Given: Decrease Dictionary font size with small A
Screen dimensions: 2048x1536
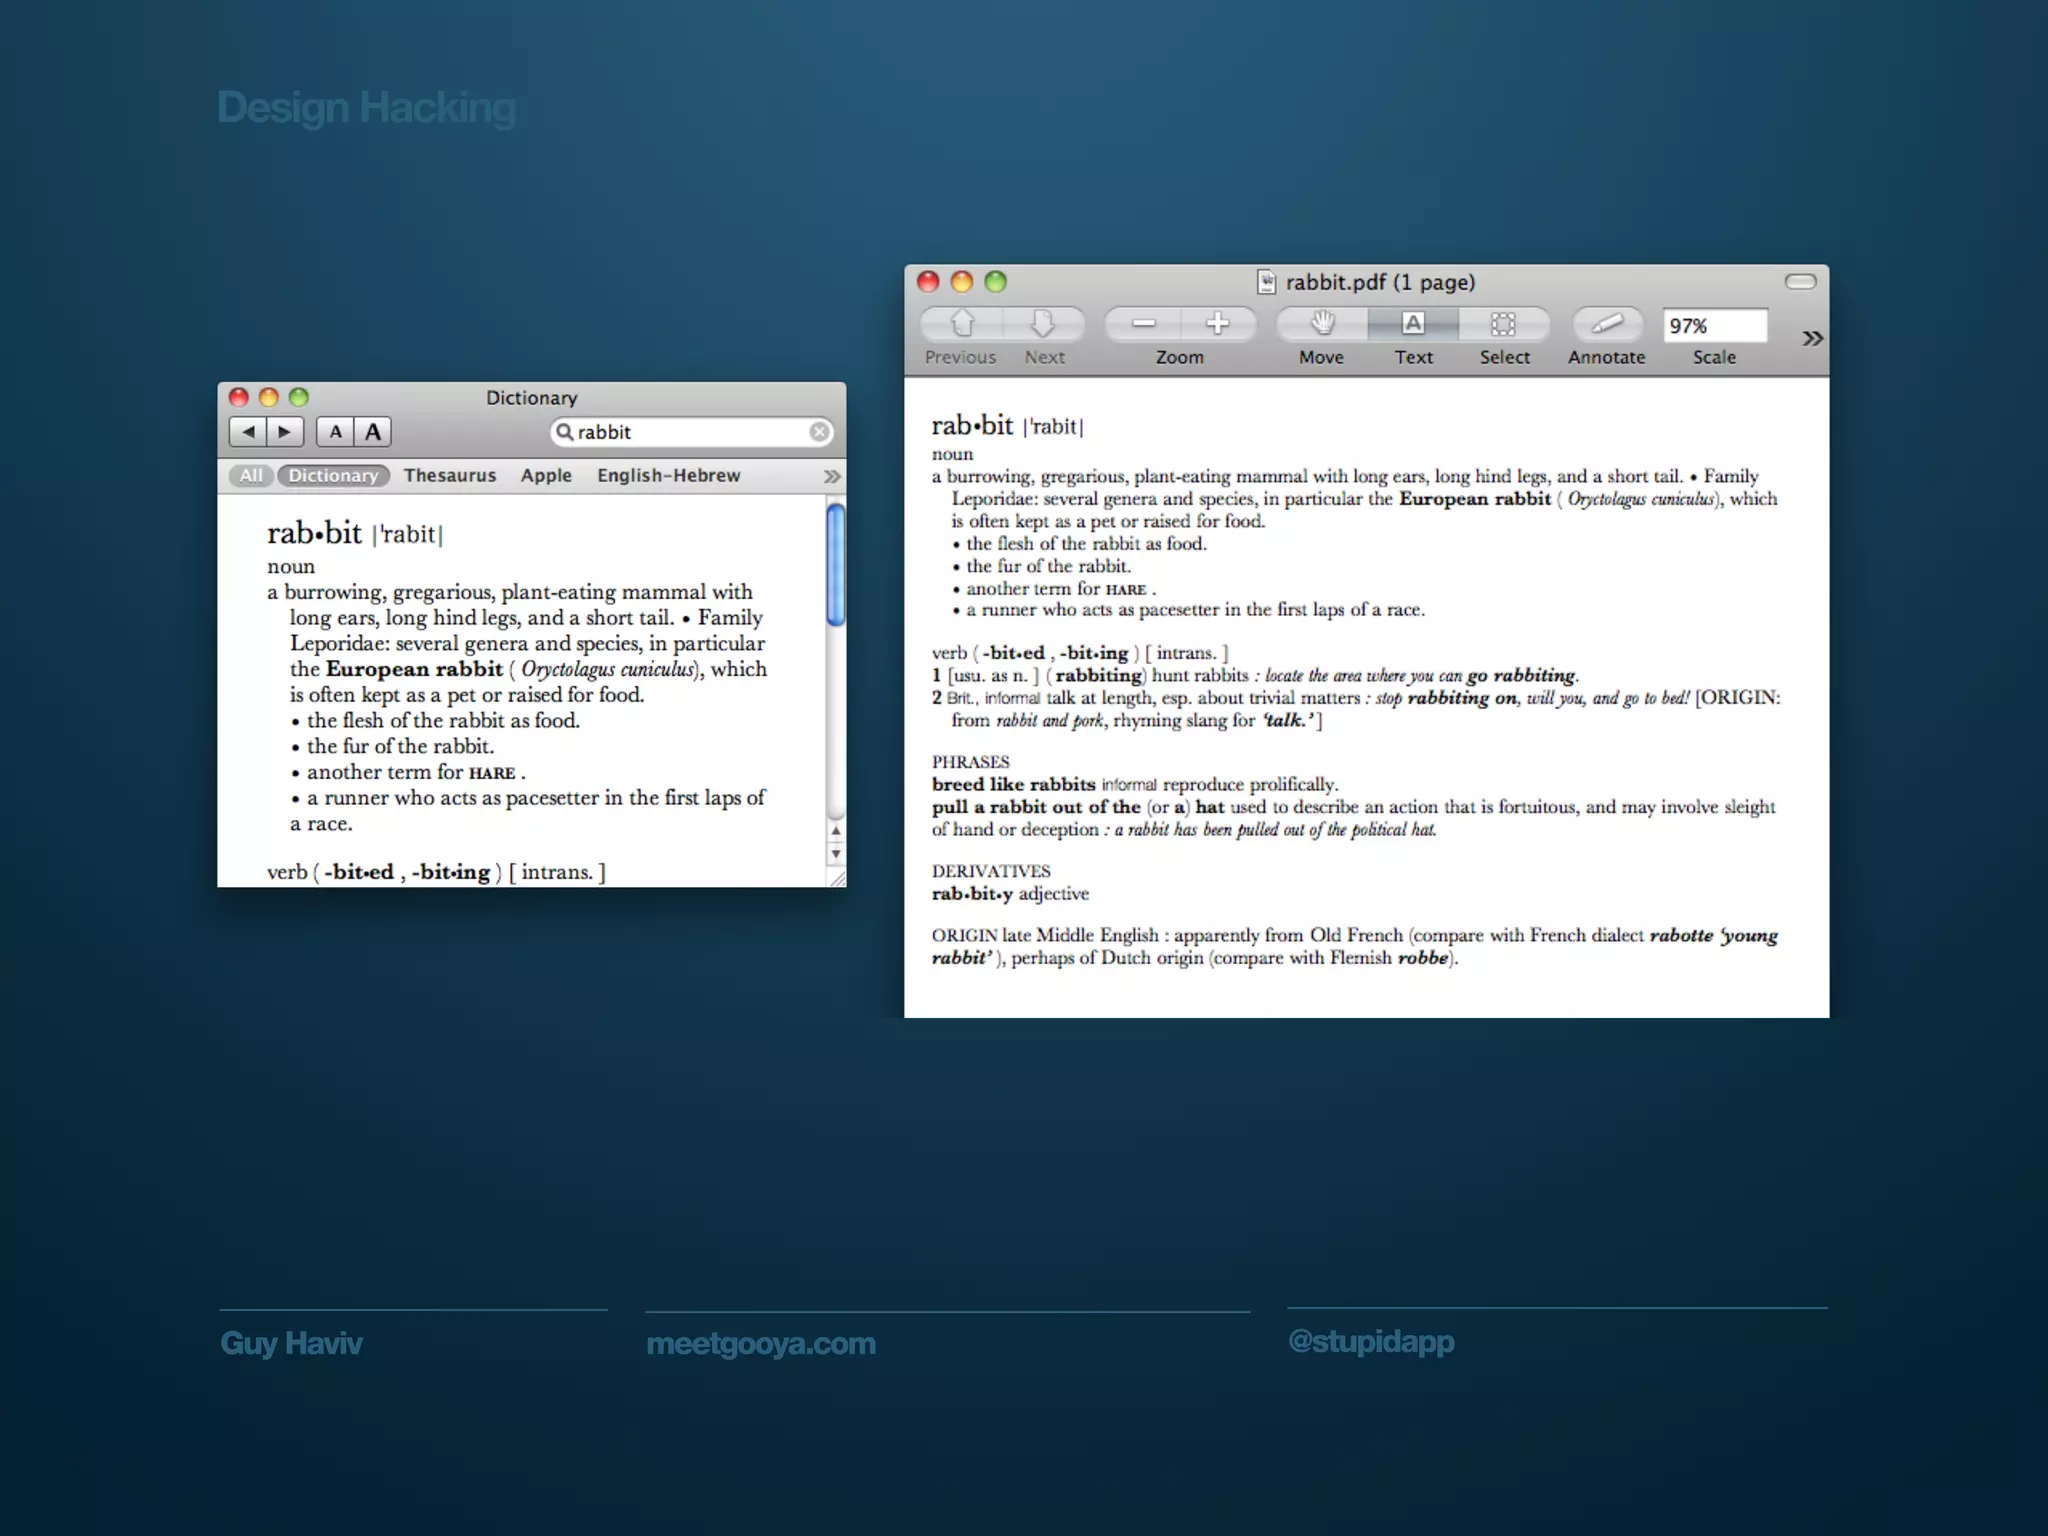Looking at the screenshot, I should point(335,432).
